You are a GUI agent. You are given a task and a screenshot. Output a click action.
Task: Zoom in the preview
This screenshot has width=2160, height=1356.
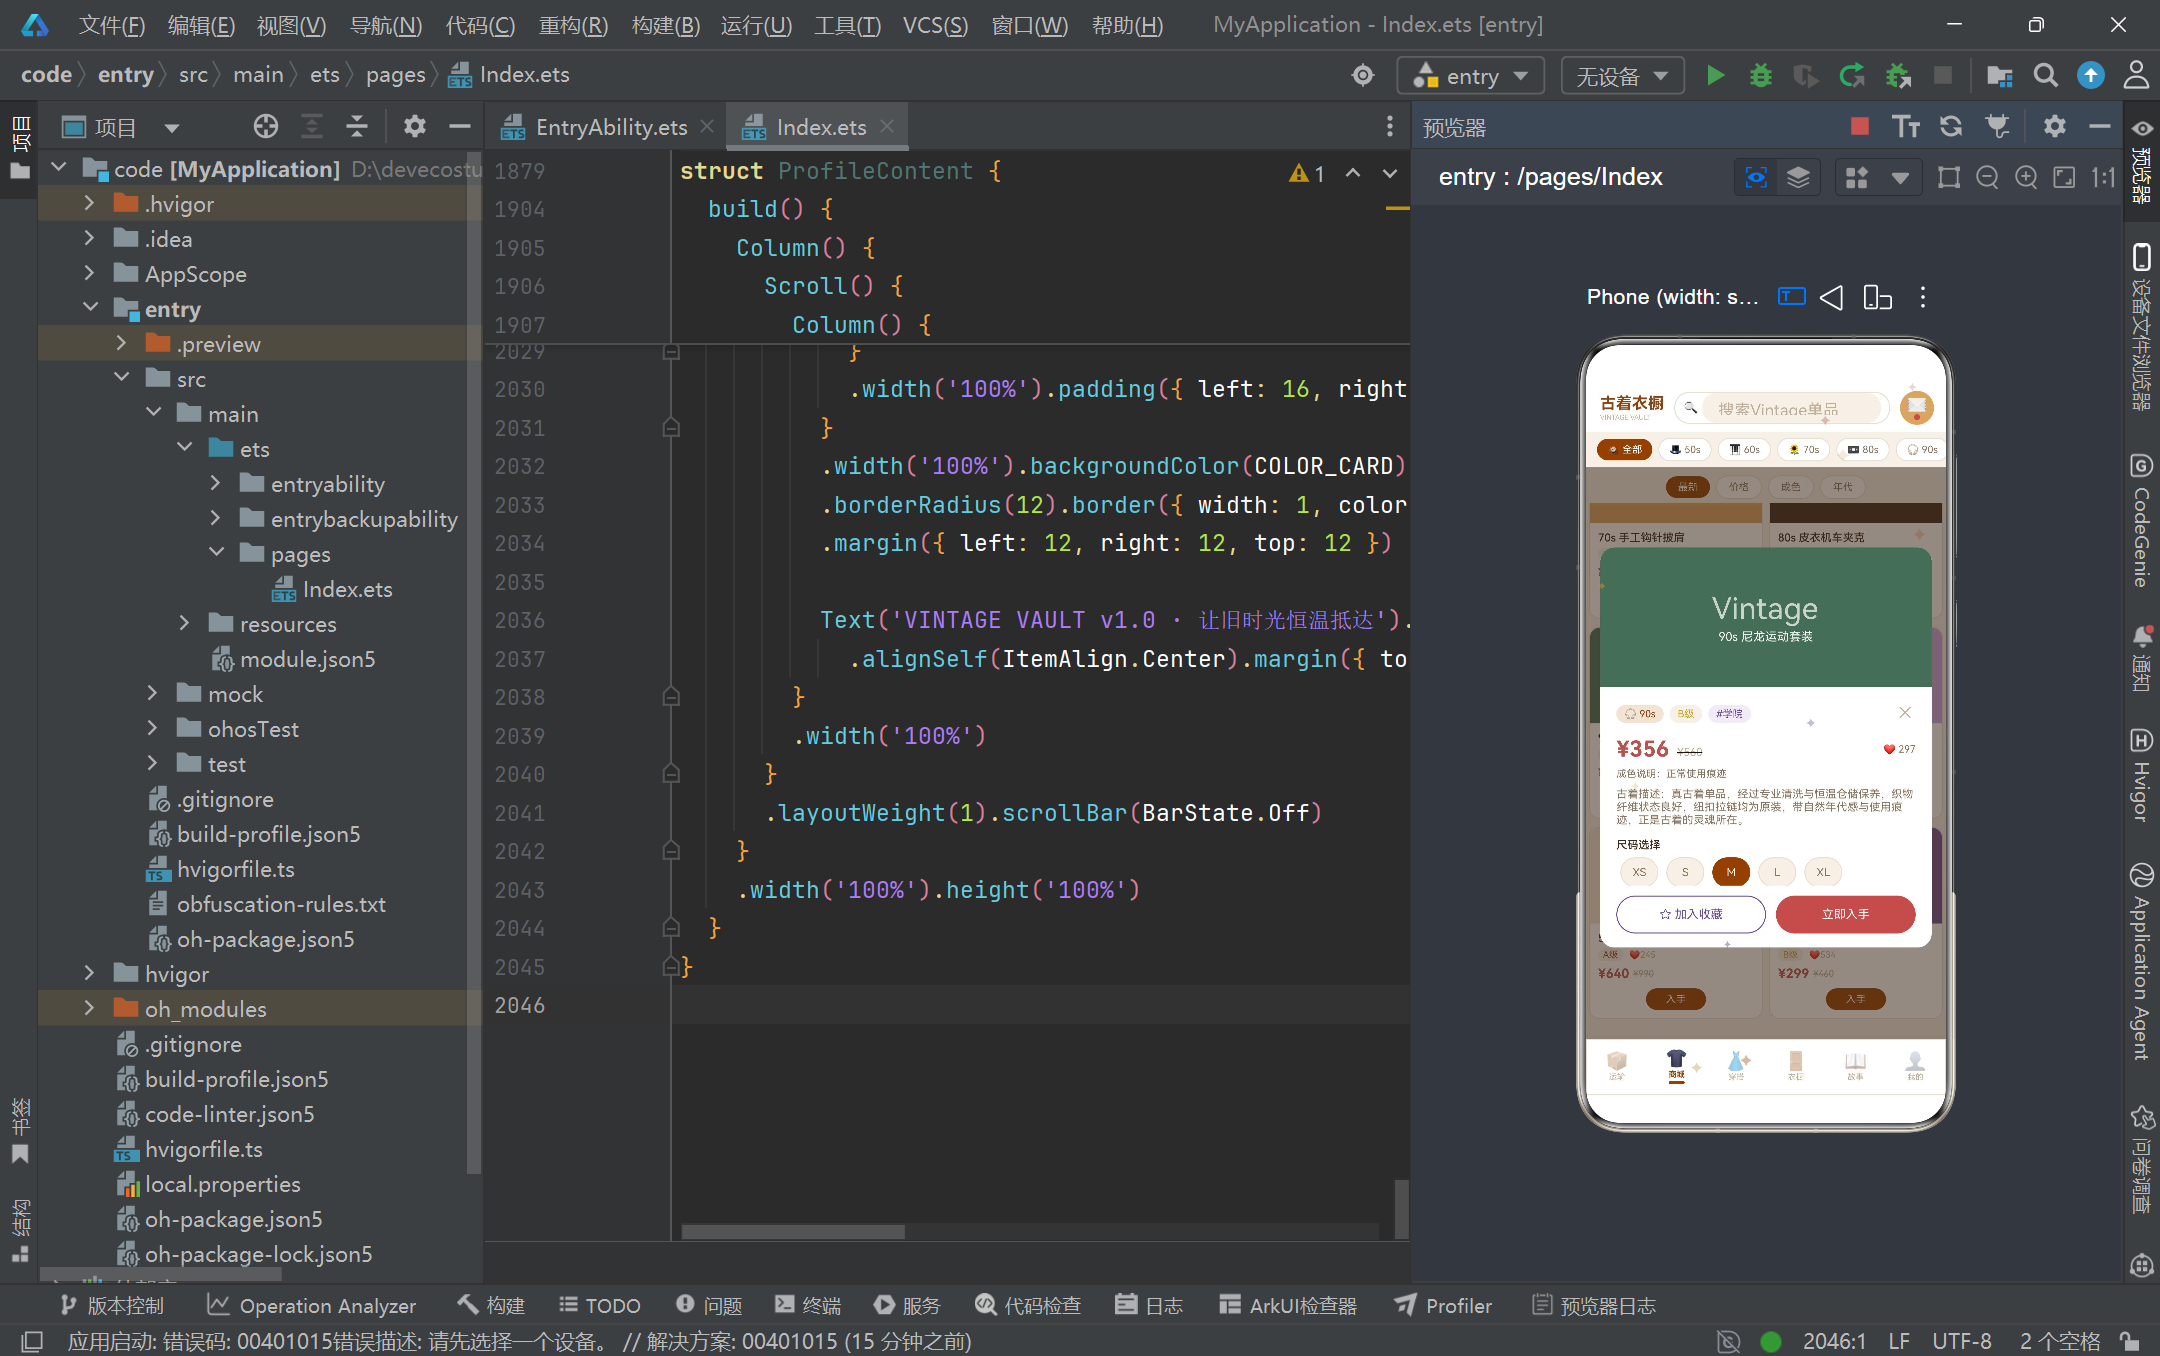[2026, 178]
